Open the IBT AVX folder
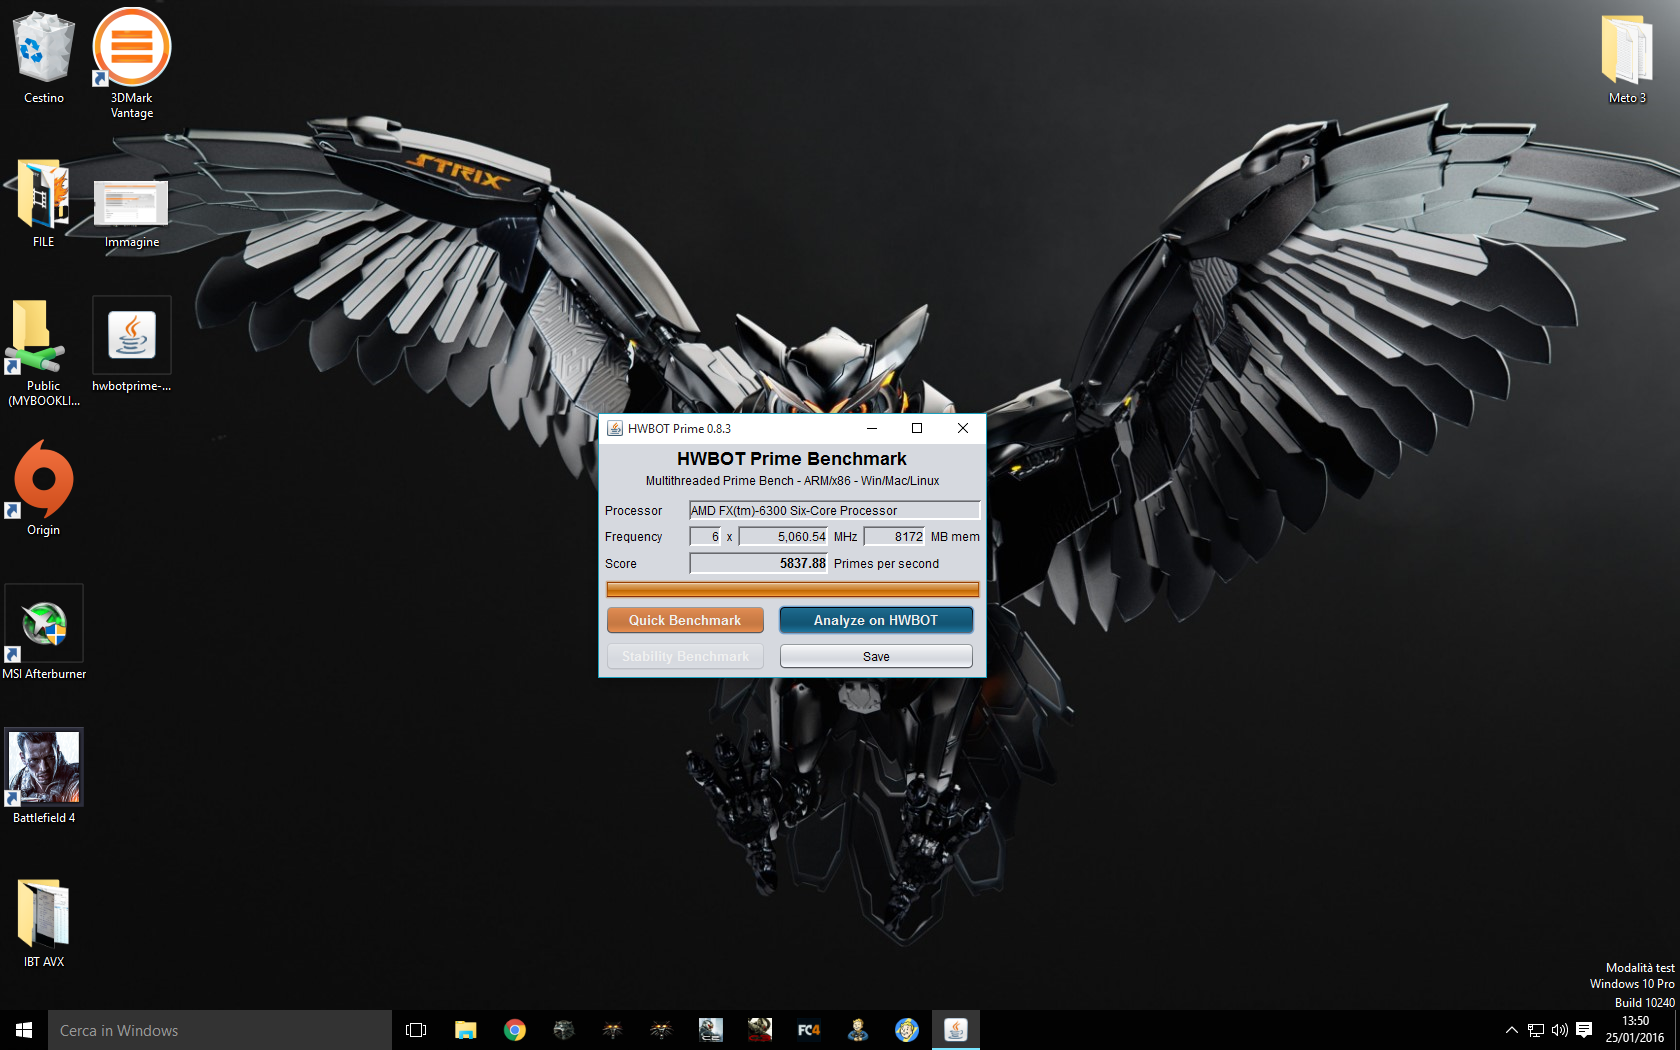This screenshot has height=1050, width=1680. tap(44, 923)
